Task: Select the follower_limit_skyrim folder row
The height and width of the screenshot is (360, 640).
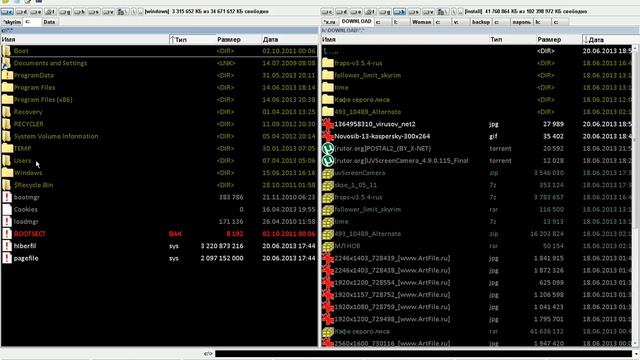Action: 478,76
